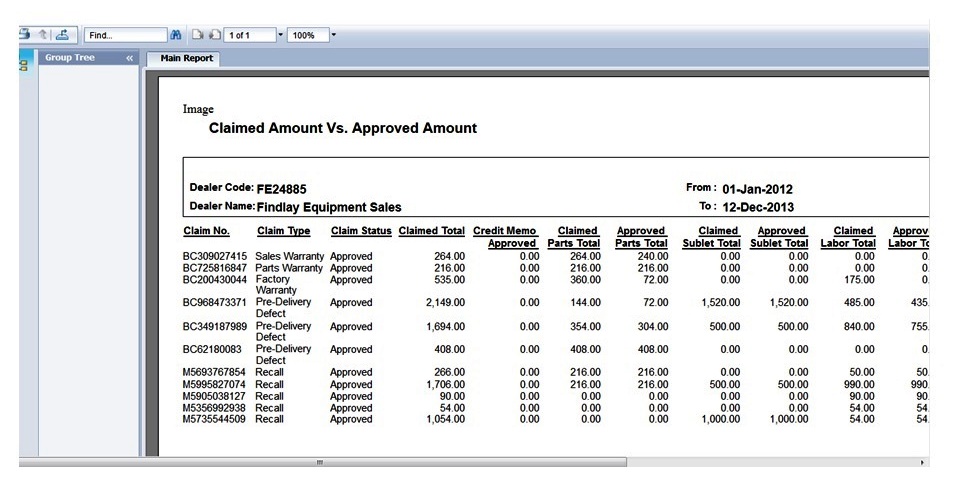The image size is (957, 487).
Task: Go to the next page icon
Action: click(x=213, y=35)
